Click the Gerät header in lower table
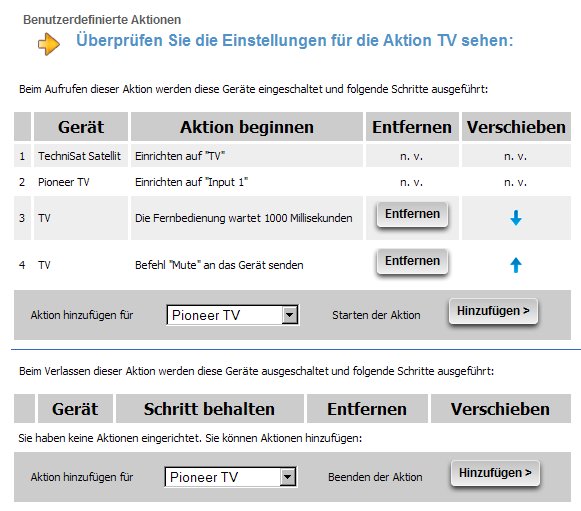This screenshot has height=511, width=581. tap(75, 409)
